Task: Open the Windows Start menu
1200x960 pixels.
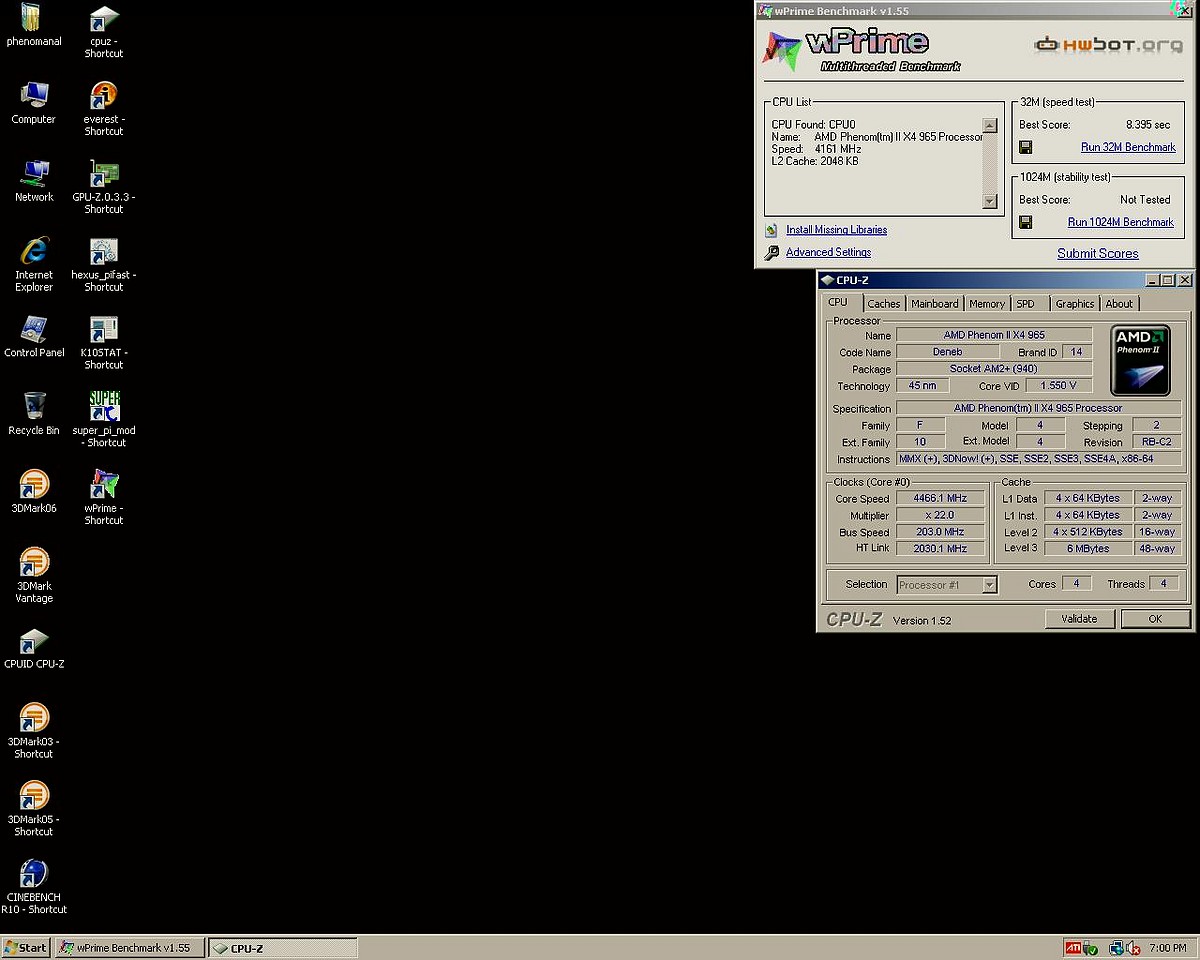Action: [26, 948]
